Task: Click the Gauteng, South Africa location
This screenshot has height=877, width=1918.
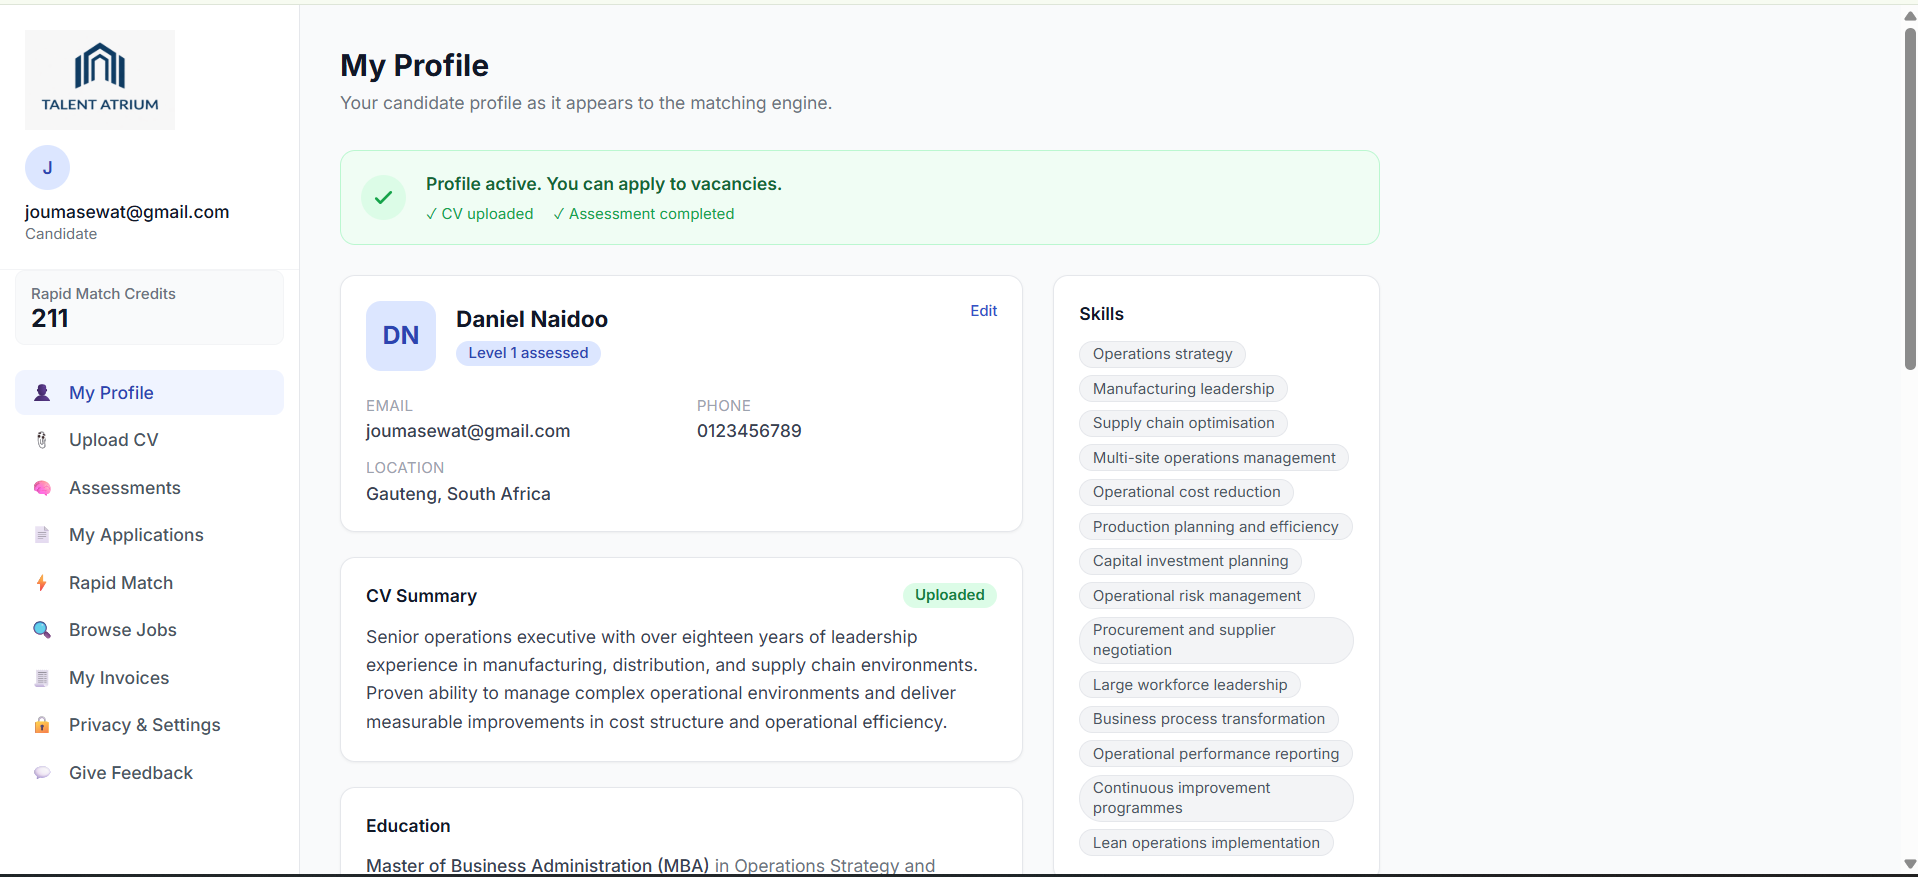Action: pyautogui.click(x=458, y=494)
